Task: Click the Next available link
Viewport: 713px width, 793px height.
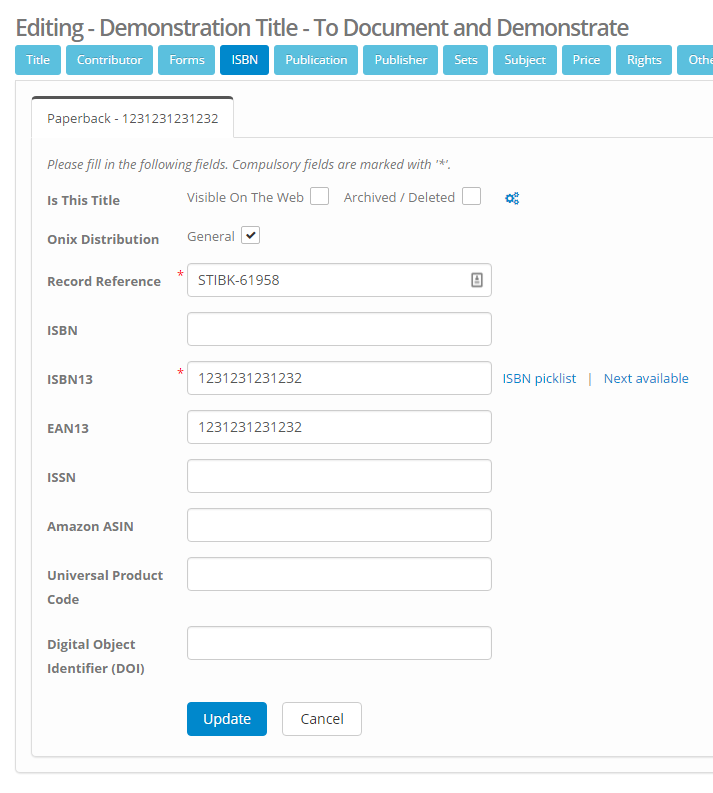Action: [646, 378]
